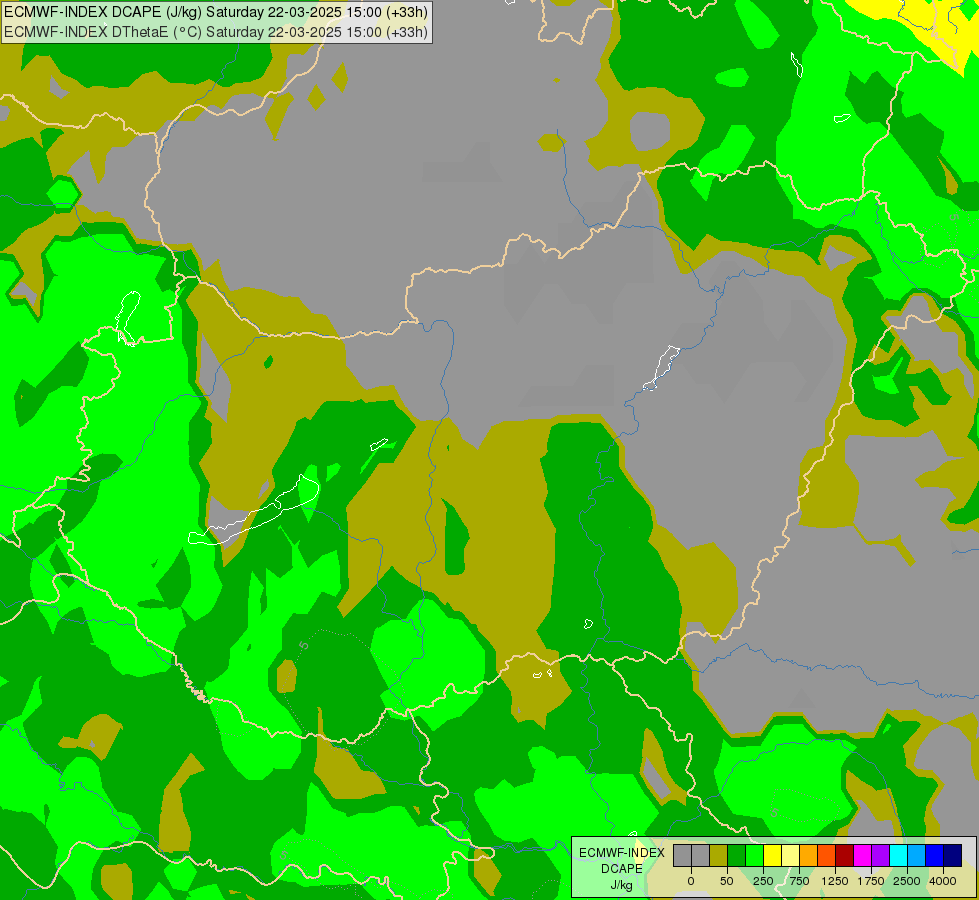
Task: Click the legend value 1250
Action: tap(835, 881)
